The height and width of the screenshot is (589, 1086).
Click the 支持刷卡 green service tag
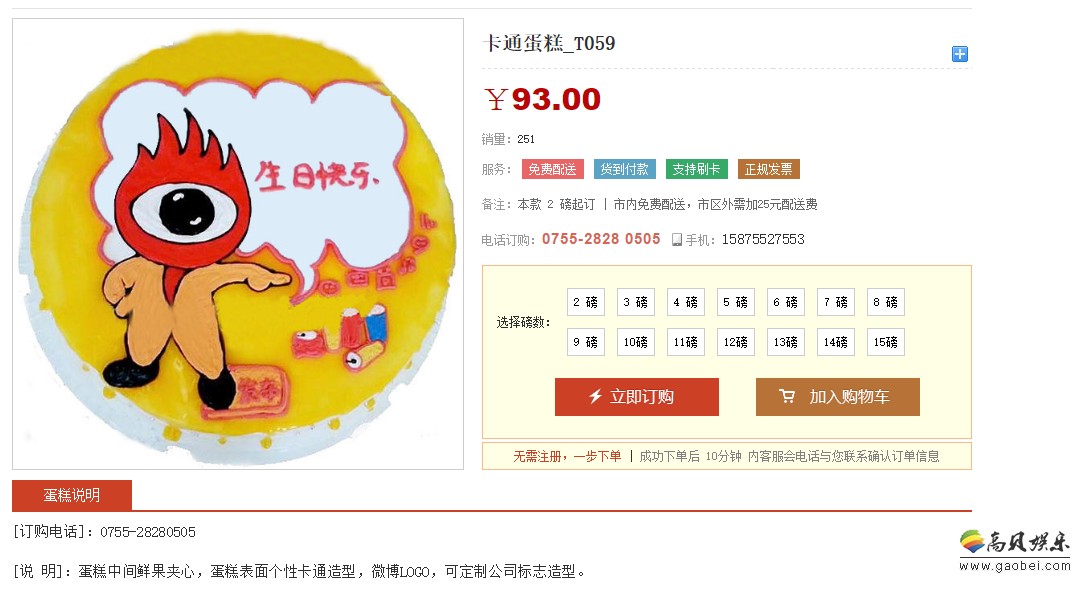(697, 169)
